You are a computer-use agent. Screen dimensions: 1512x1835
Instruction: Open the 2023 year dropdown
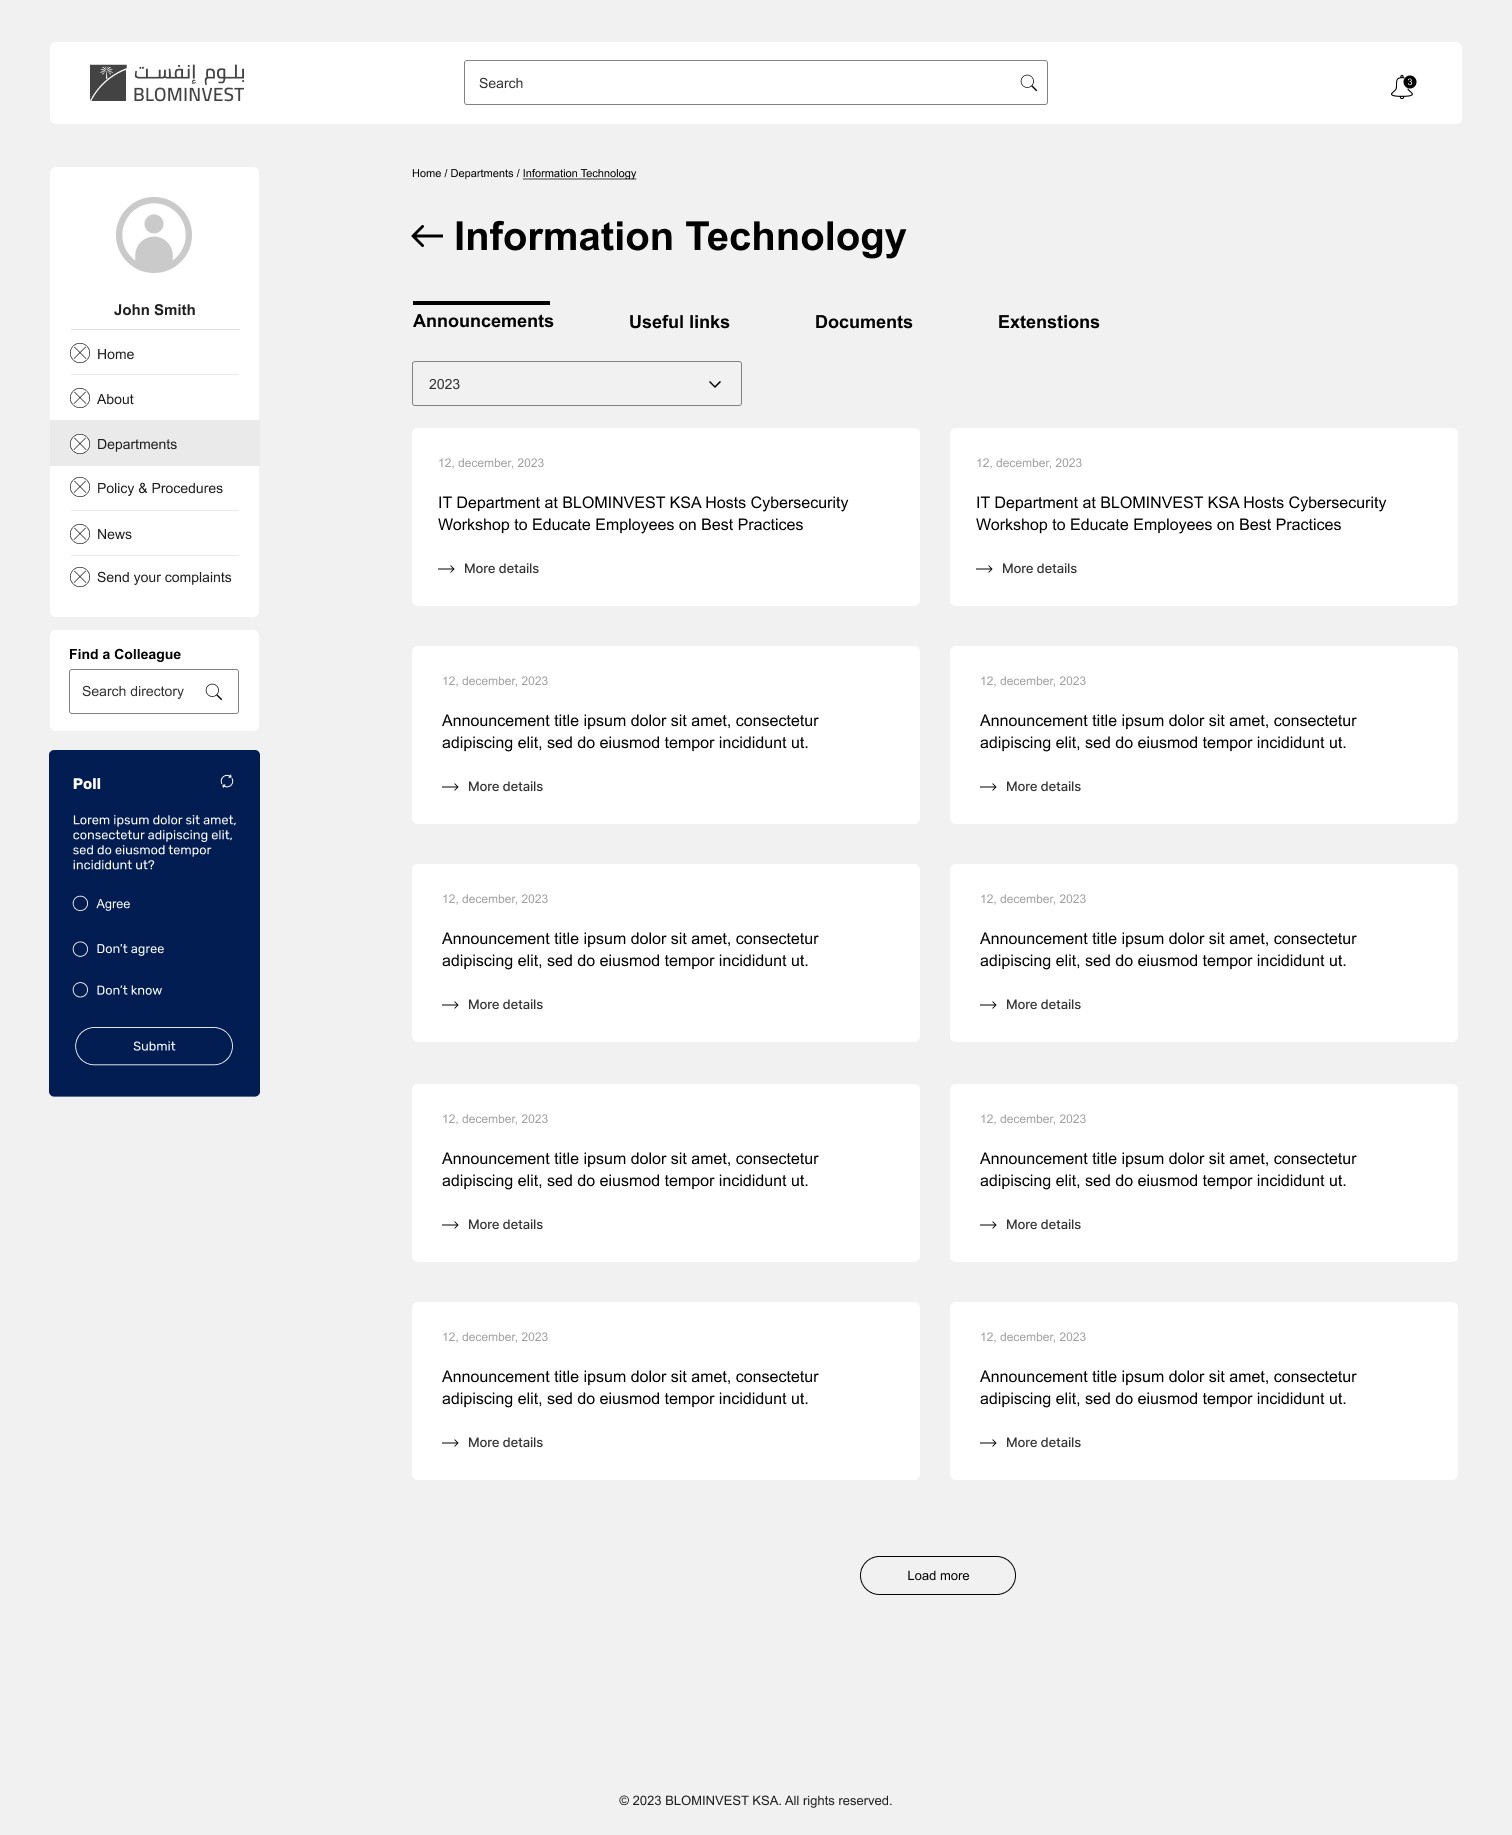577,384
